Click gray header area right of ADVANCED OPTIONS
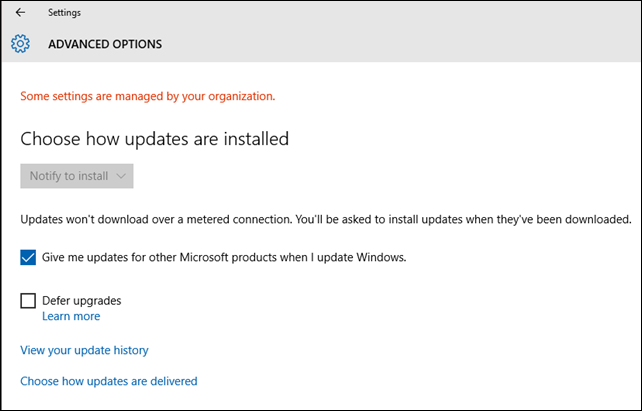 tap(401, 44)
